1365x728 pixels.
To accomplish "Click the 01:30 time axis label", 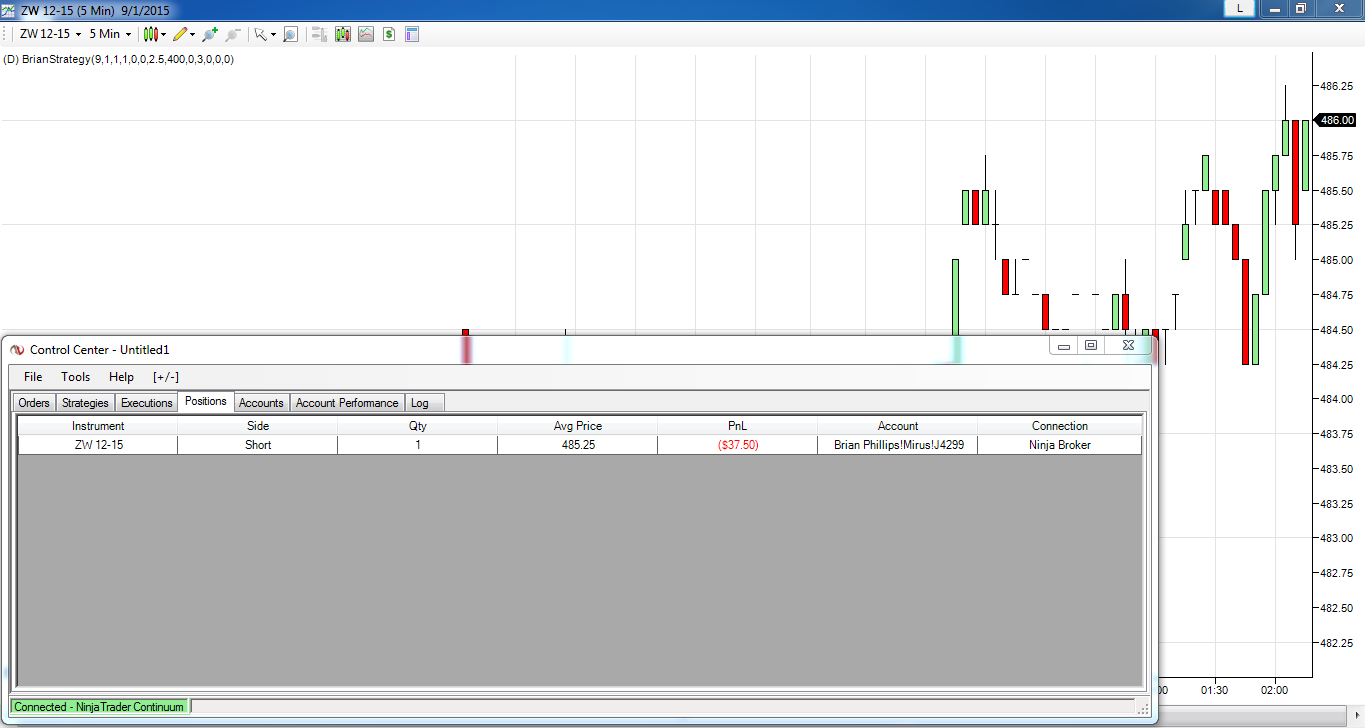I will (x=1215, y=690).
